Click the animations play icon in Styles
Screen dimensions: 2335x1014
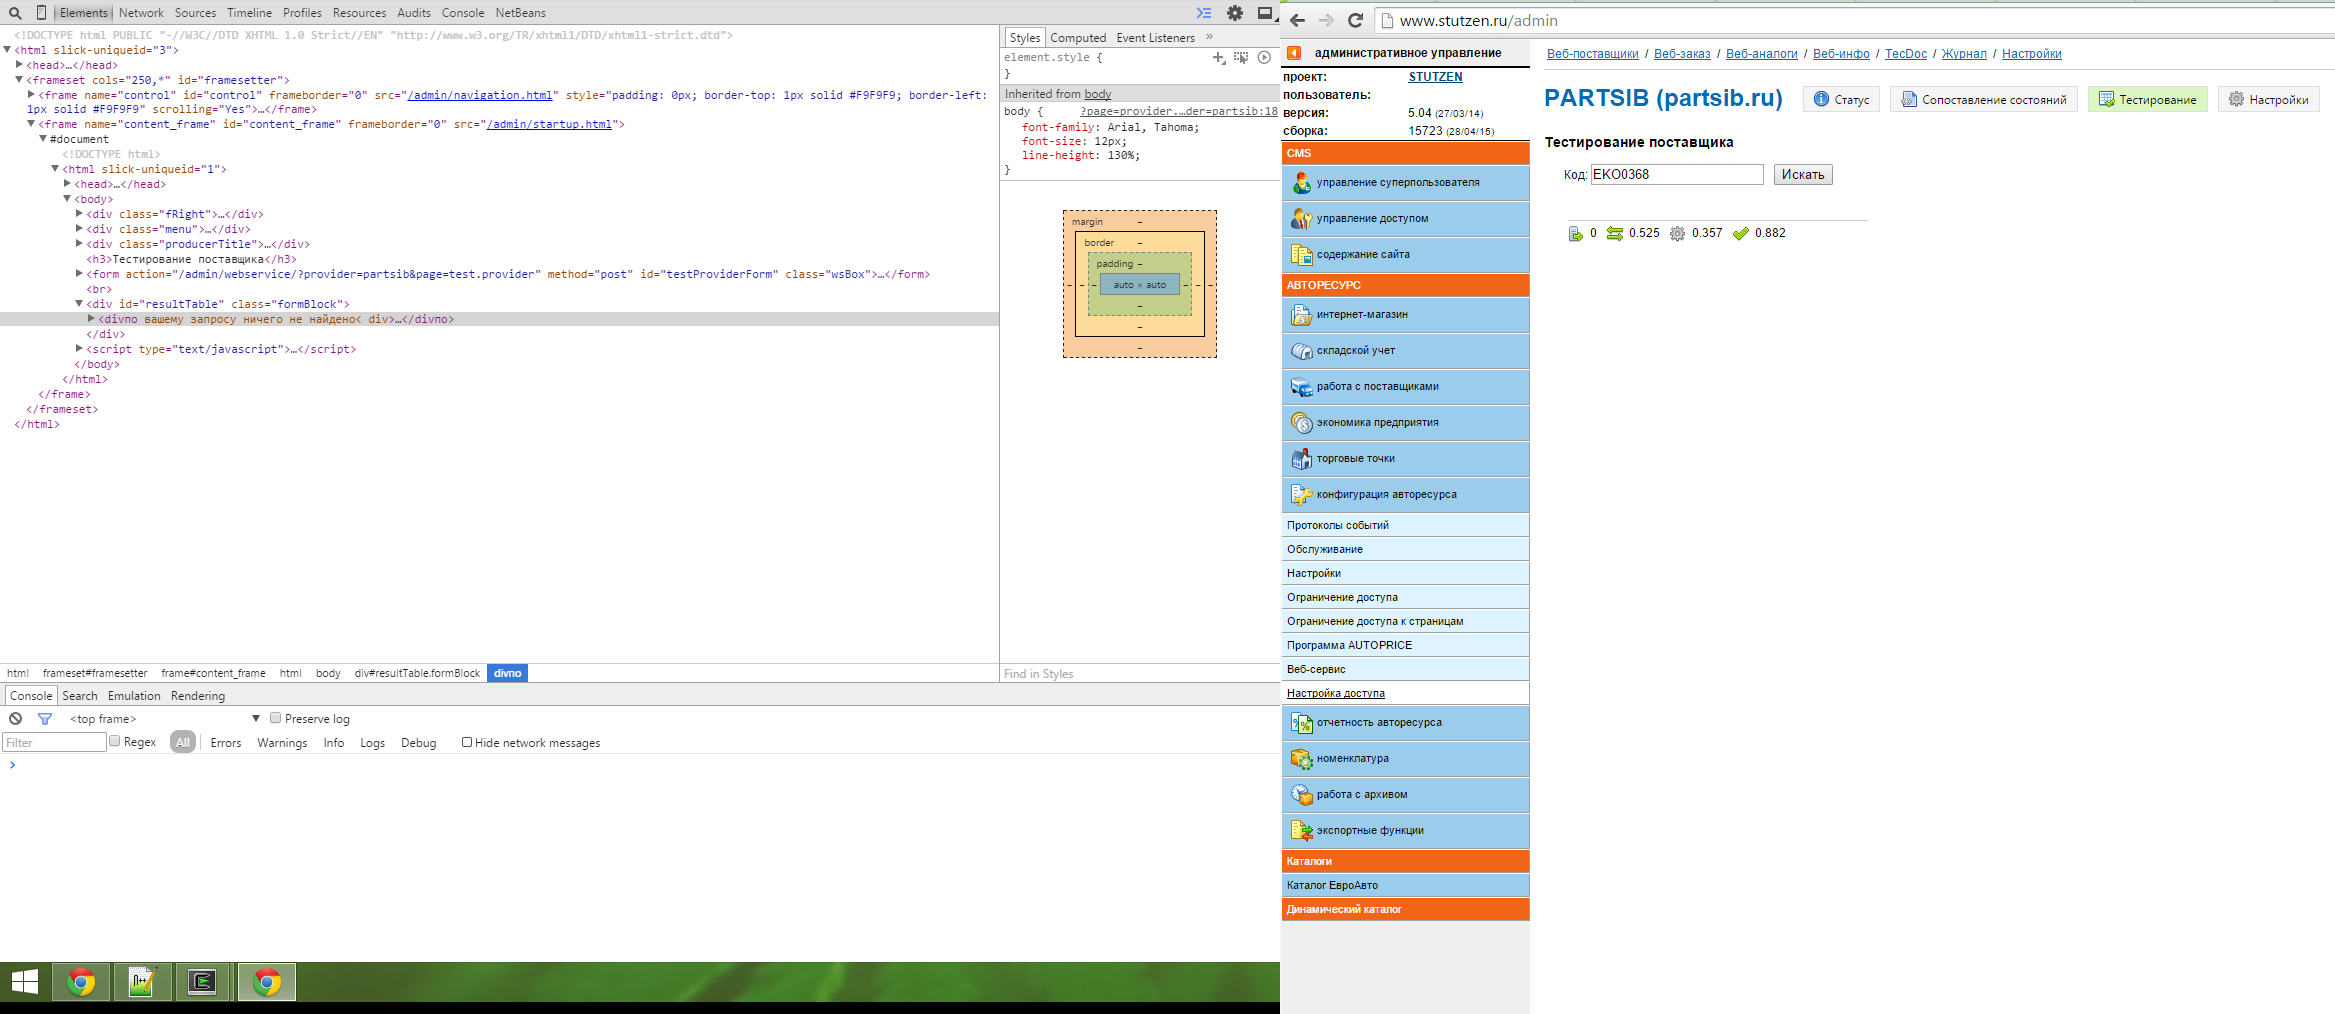(1264, 58)
